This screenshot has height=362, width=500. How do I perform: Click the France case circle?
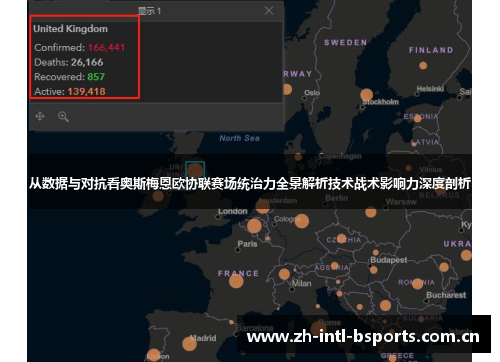[x=236, y=281]
